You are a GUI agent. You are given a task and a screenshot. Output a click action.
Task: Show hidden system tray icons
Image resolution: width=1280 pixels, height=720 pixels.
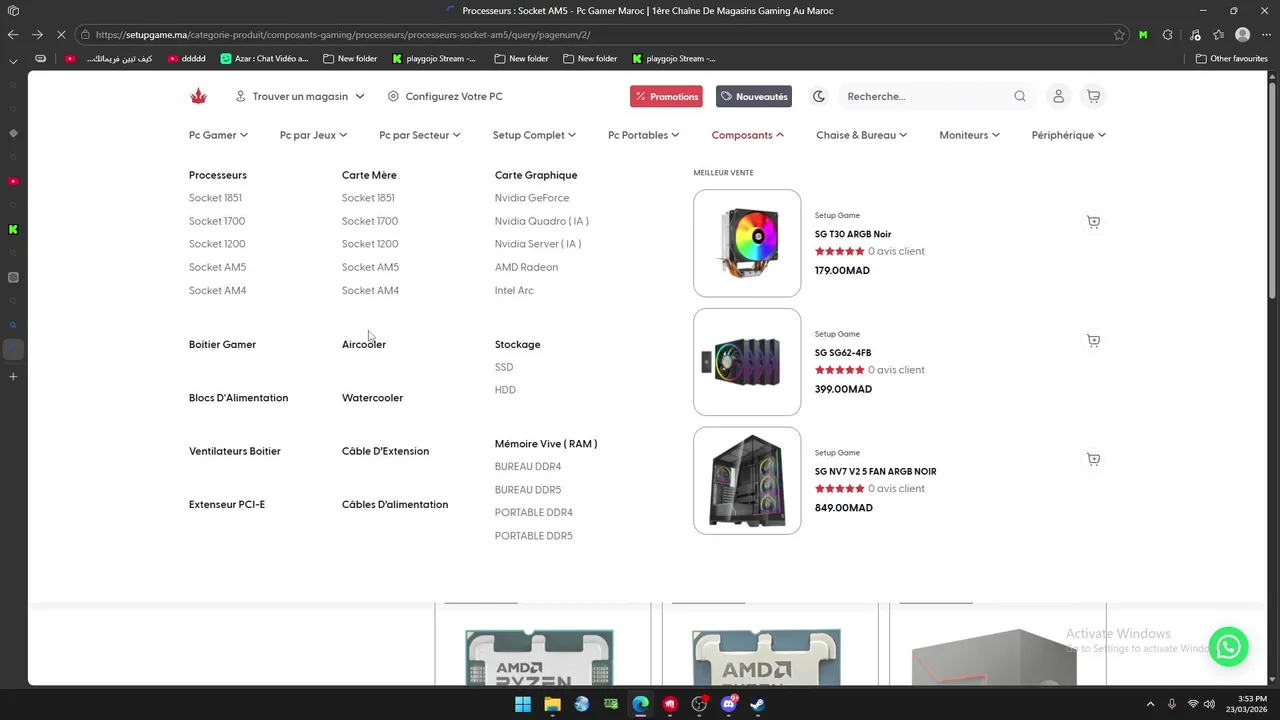click(x=1150, y=704)
